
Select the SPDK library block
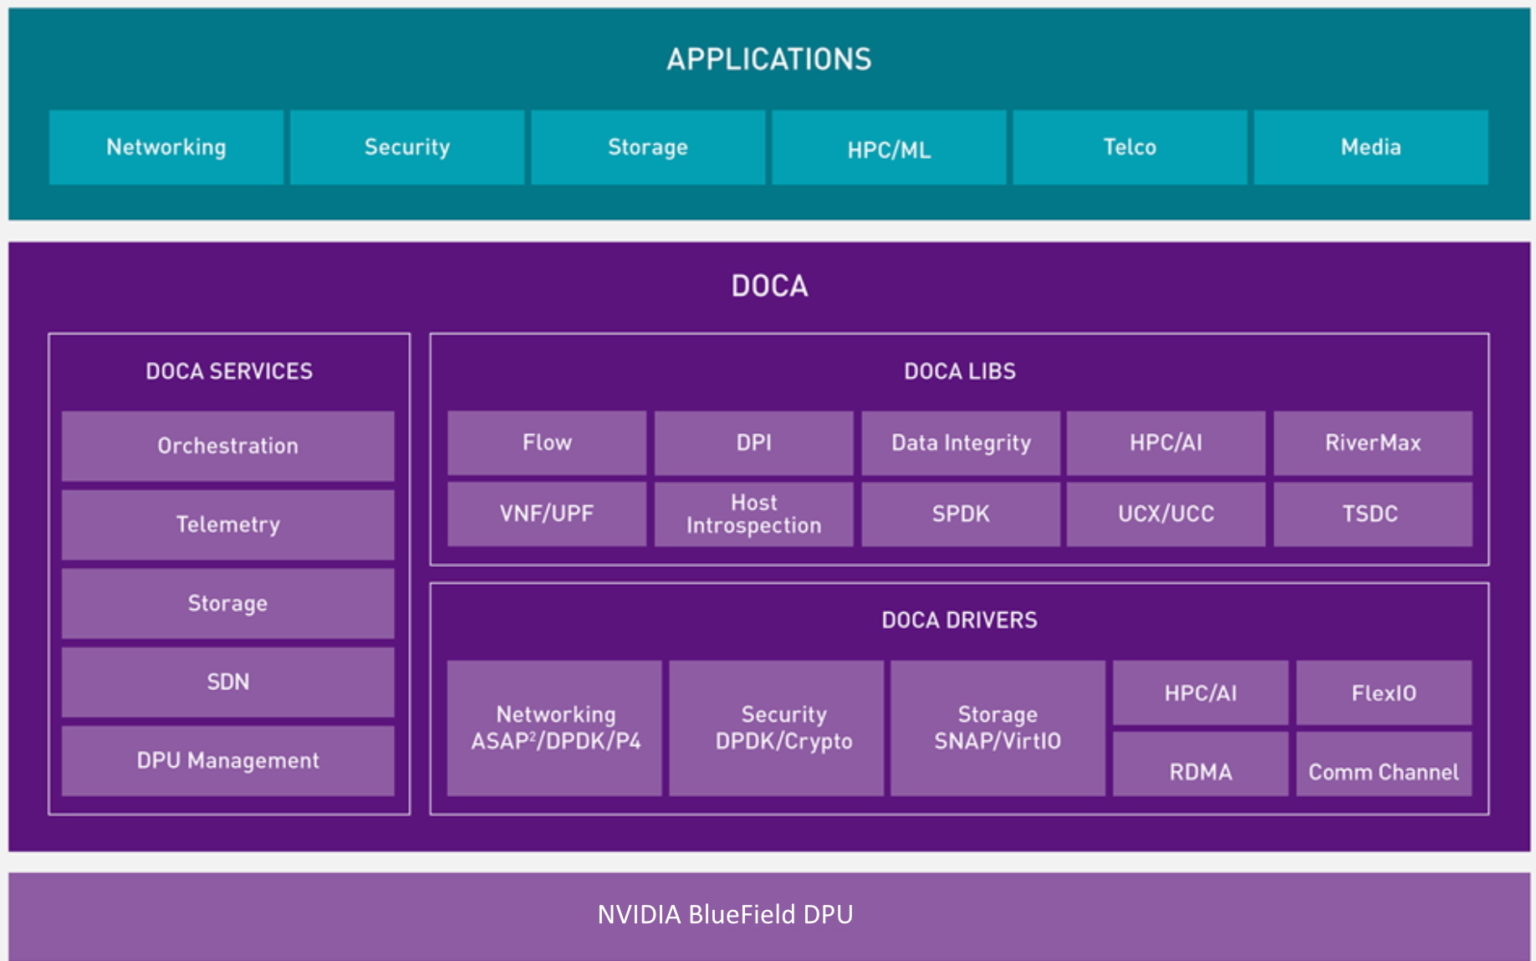point(961,514)
